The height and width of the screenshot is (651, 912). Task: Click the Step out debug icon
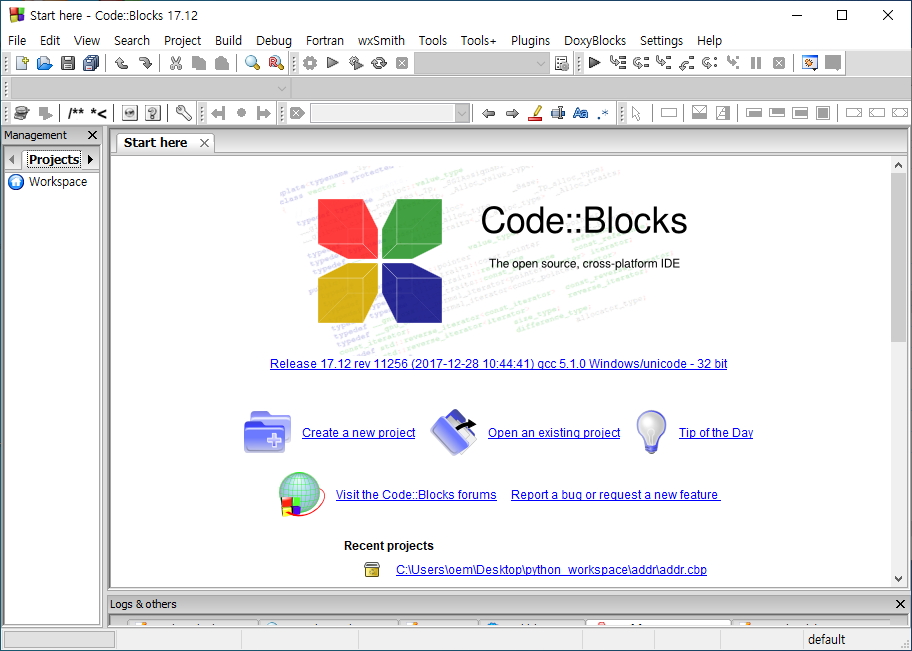click(x=686, y=63)
